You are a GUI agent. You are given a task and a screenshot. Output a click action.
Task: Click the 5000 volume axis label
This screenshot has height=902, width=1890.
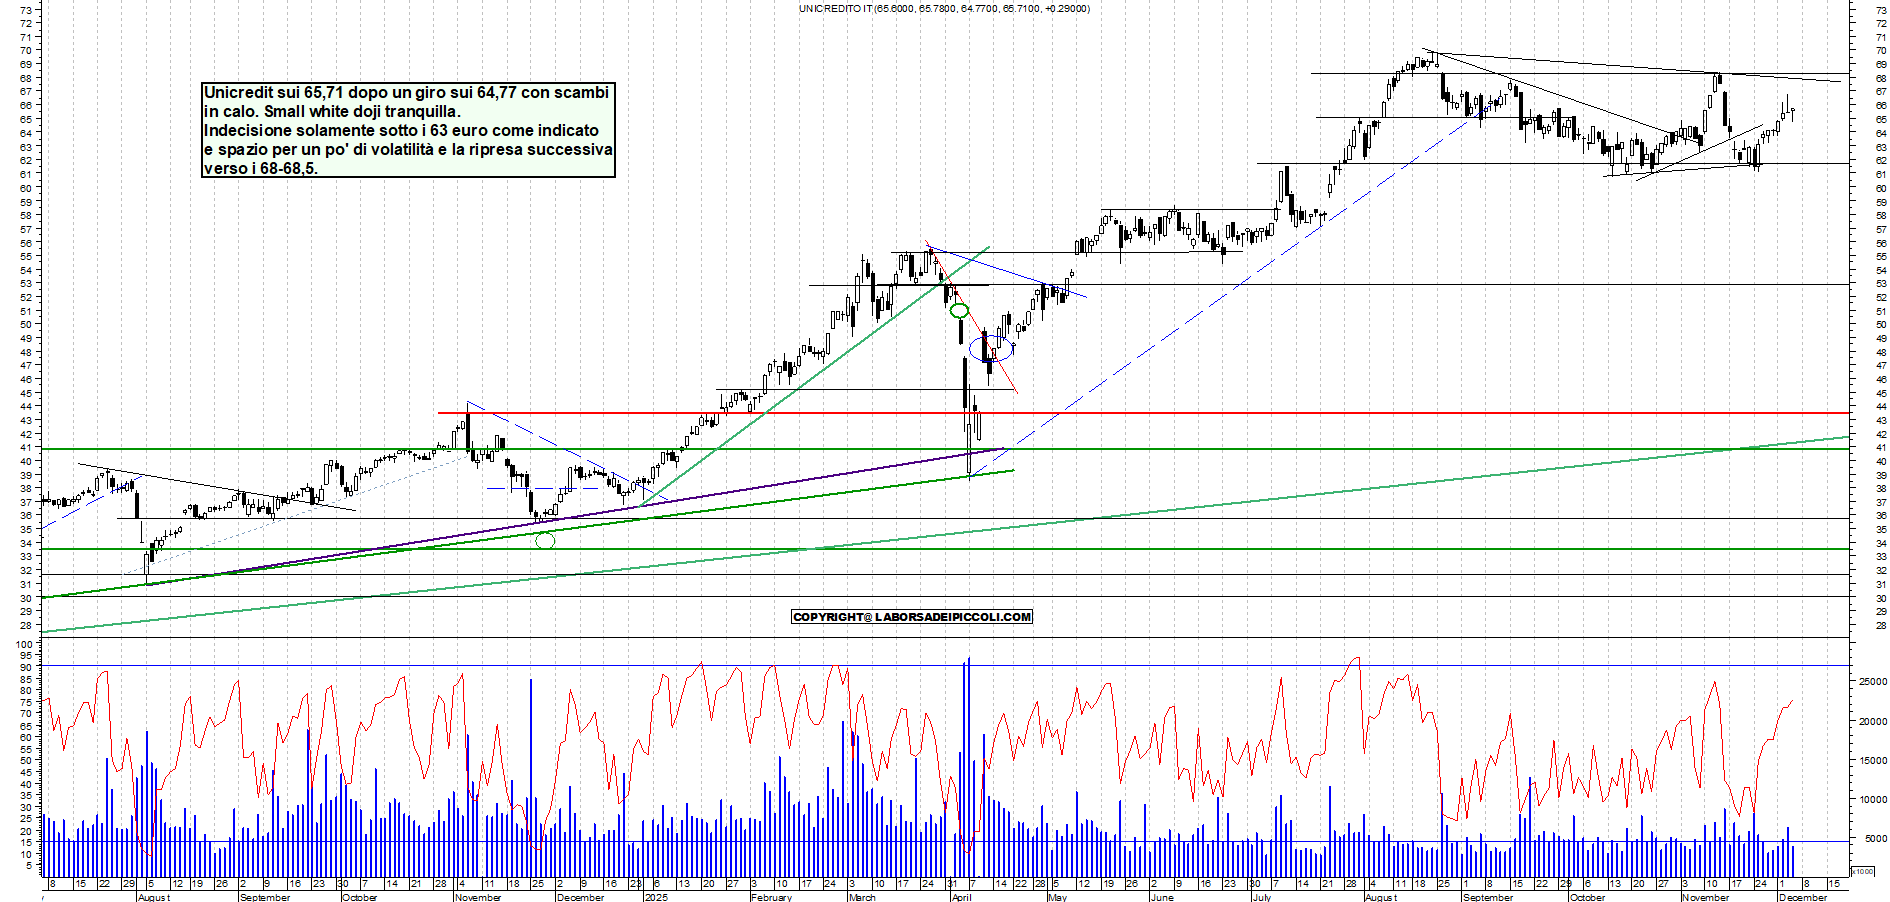coord(1872,840)
